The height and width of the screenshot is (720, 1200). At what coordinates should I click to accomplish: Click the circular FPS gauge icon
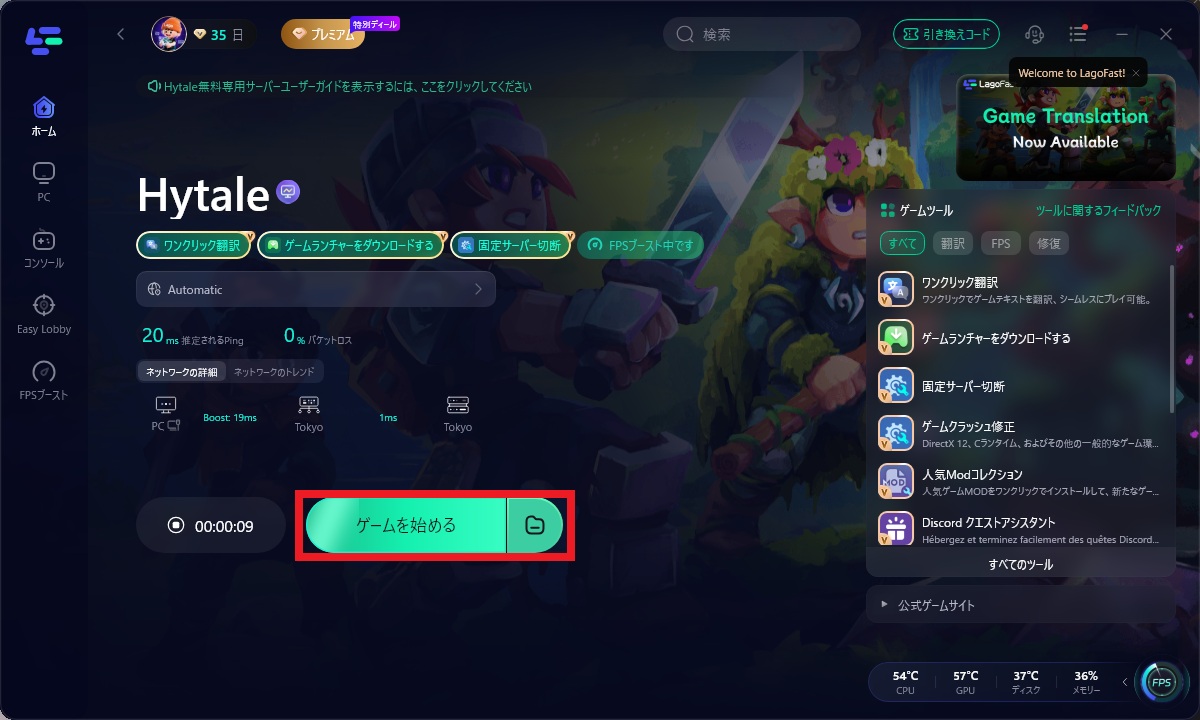pos(1161,683)
